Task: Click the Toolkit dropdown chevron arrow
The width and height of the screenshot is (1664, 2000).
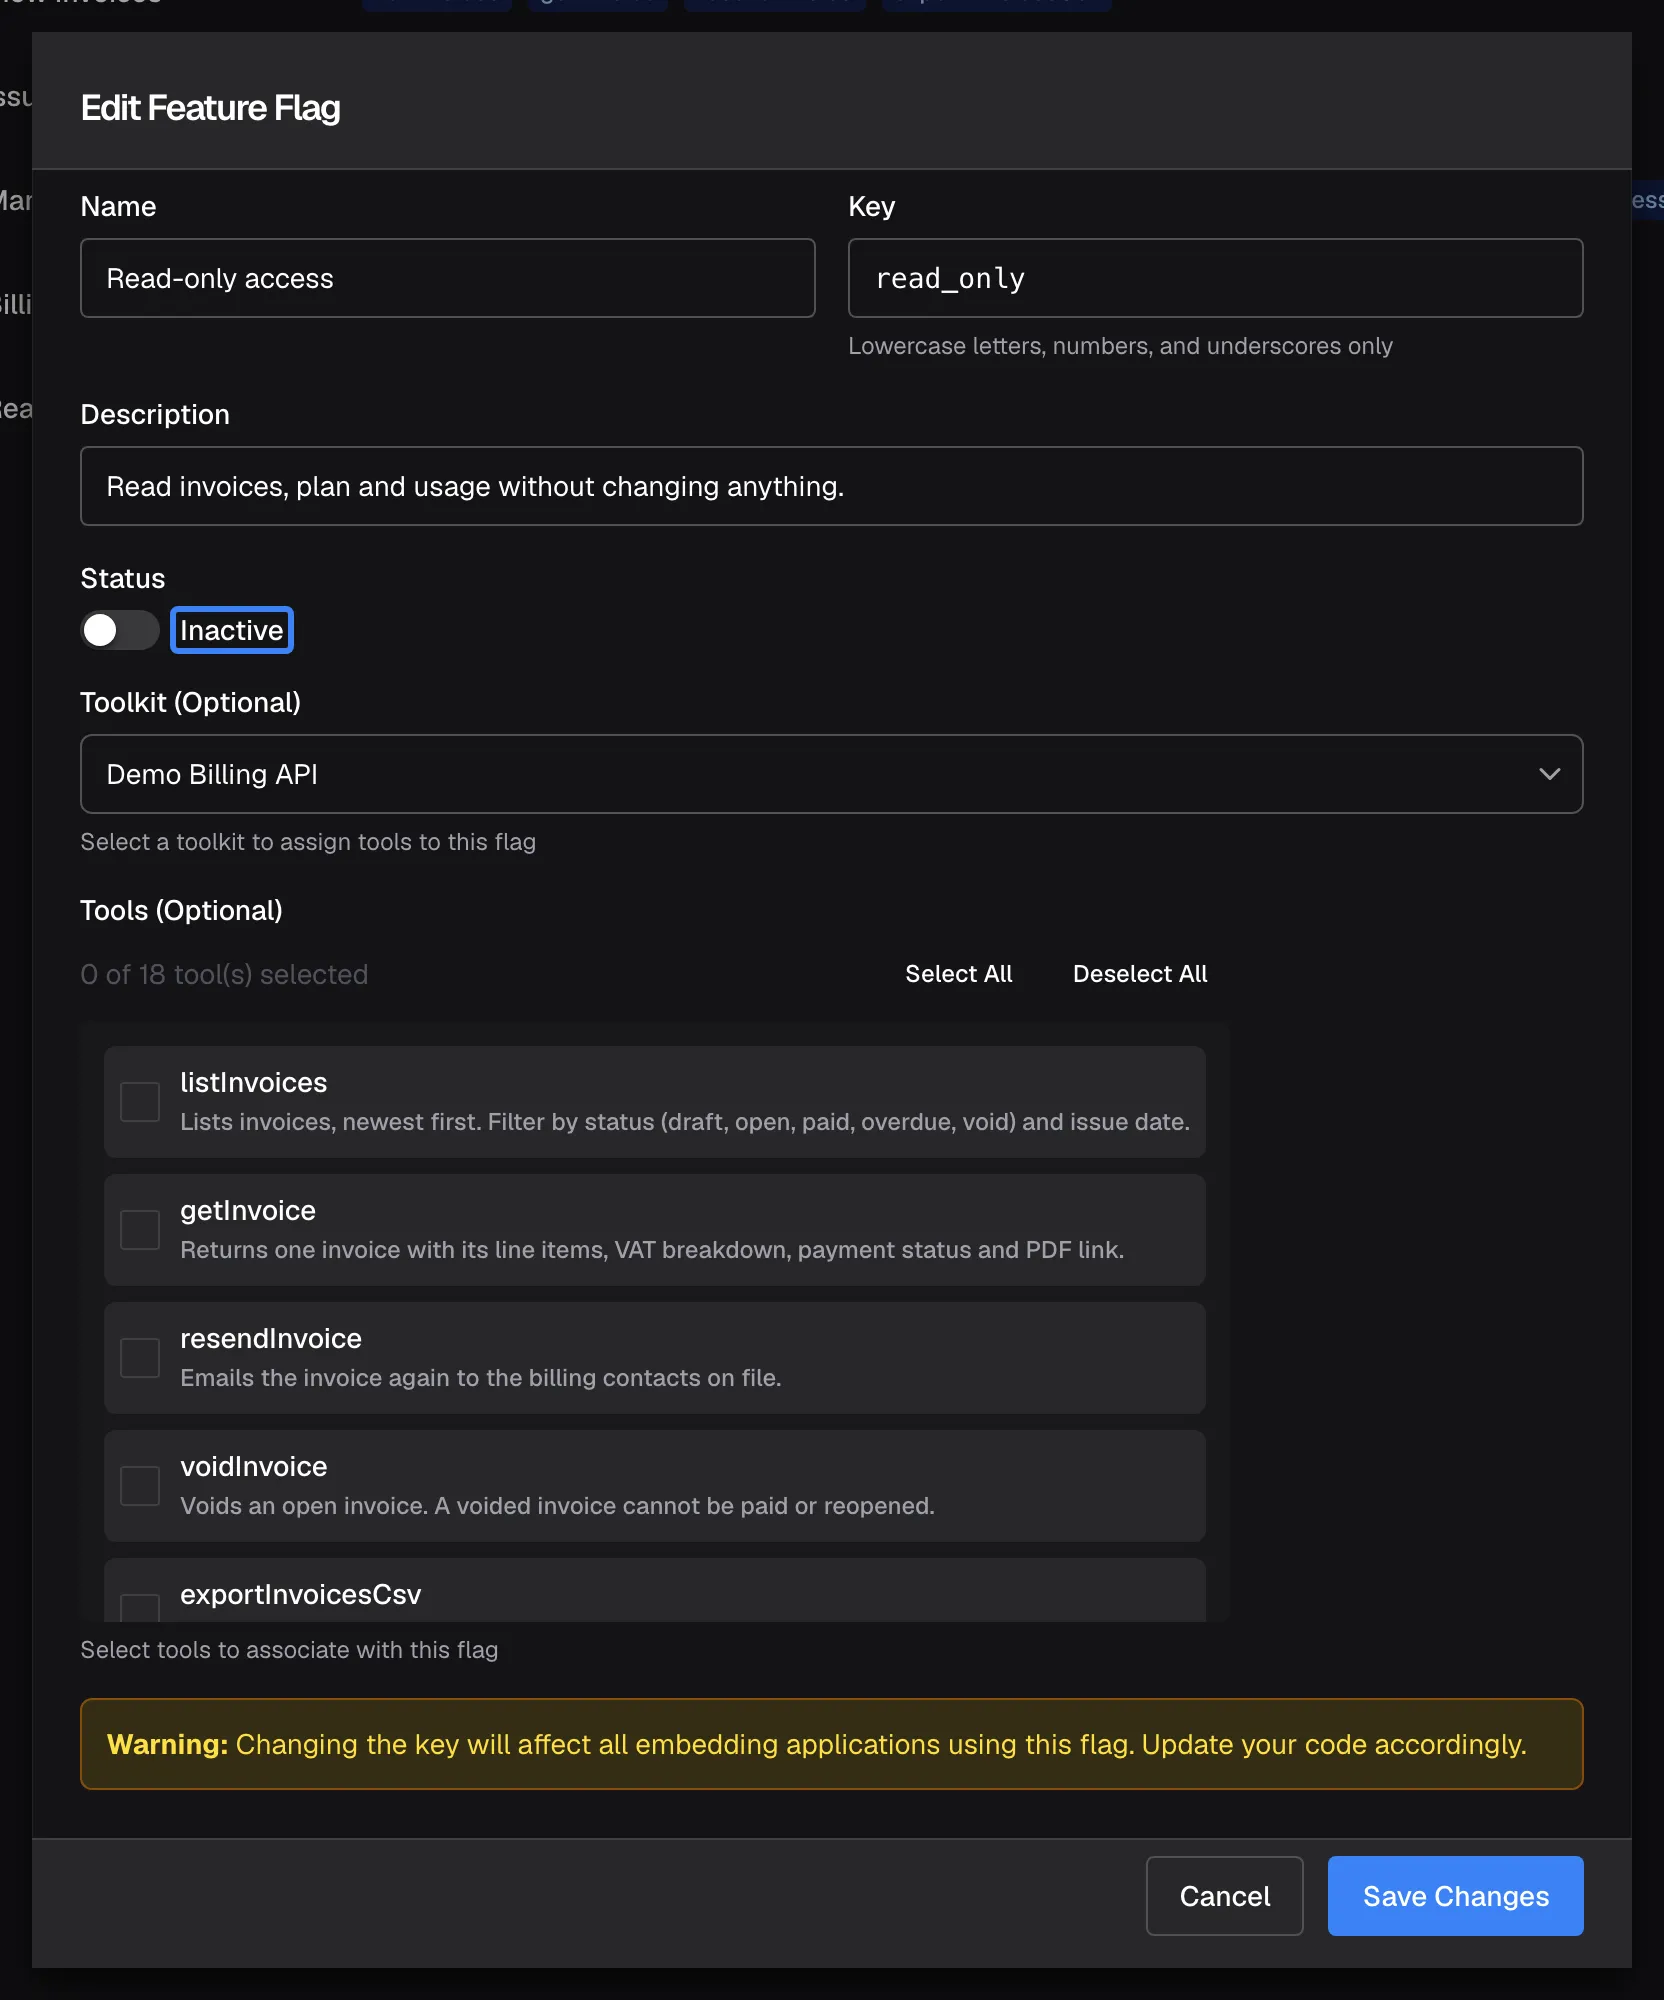Action: tap(1549, 774)
